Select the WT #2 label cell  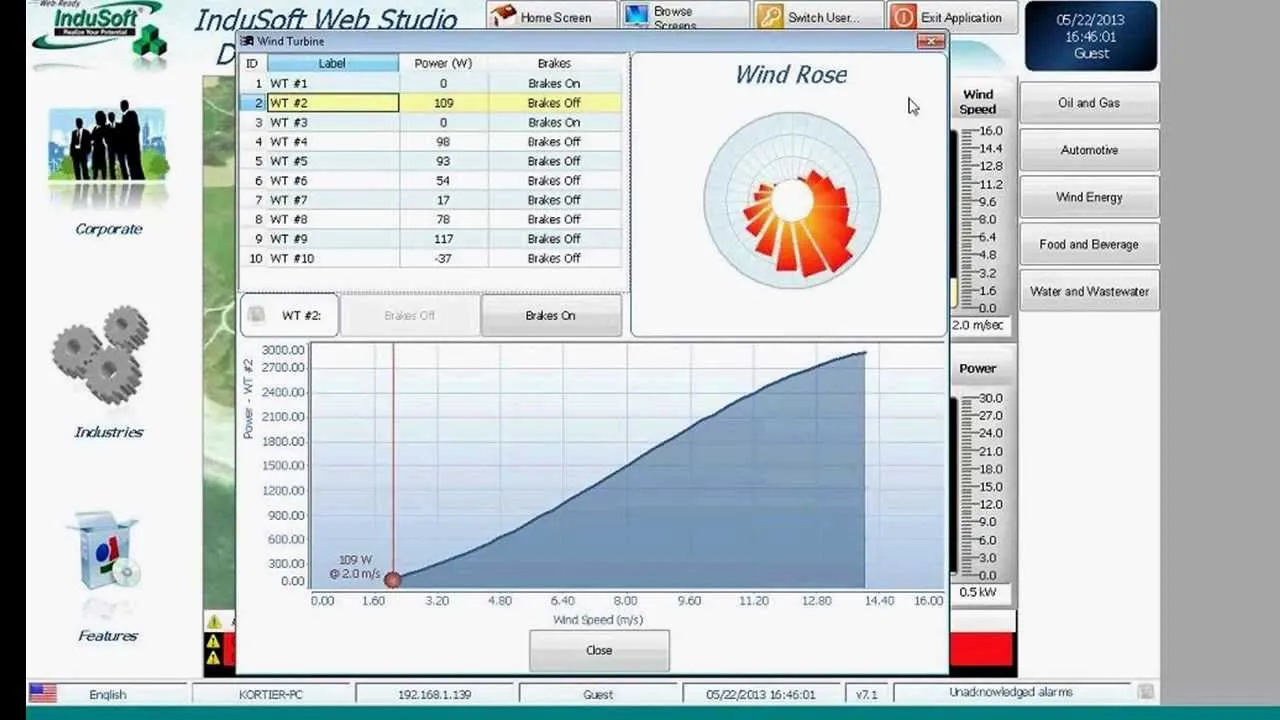pos(332,103)
